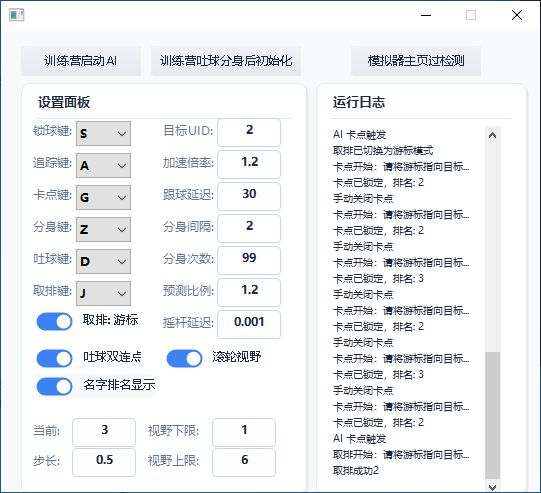Close the window
This screenshot has width=541, height=493.
(517, 15)
